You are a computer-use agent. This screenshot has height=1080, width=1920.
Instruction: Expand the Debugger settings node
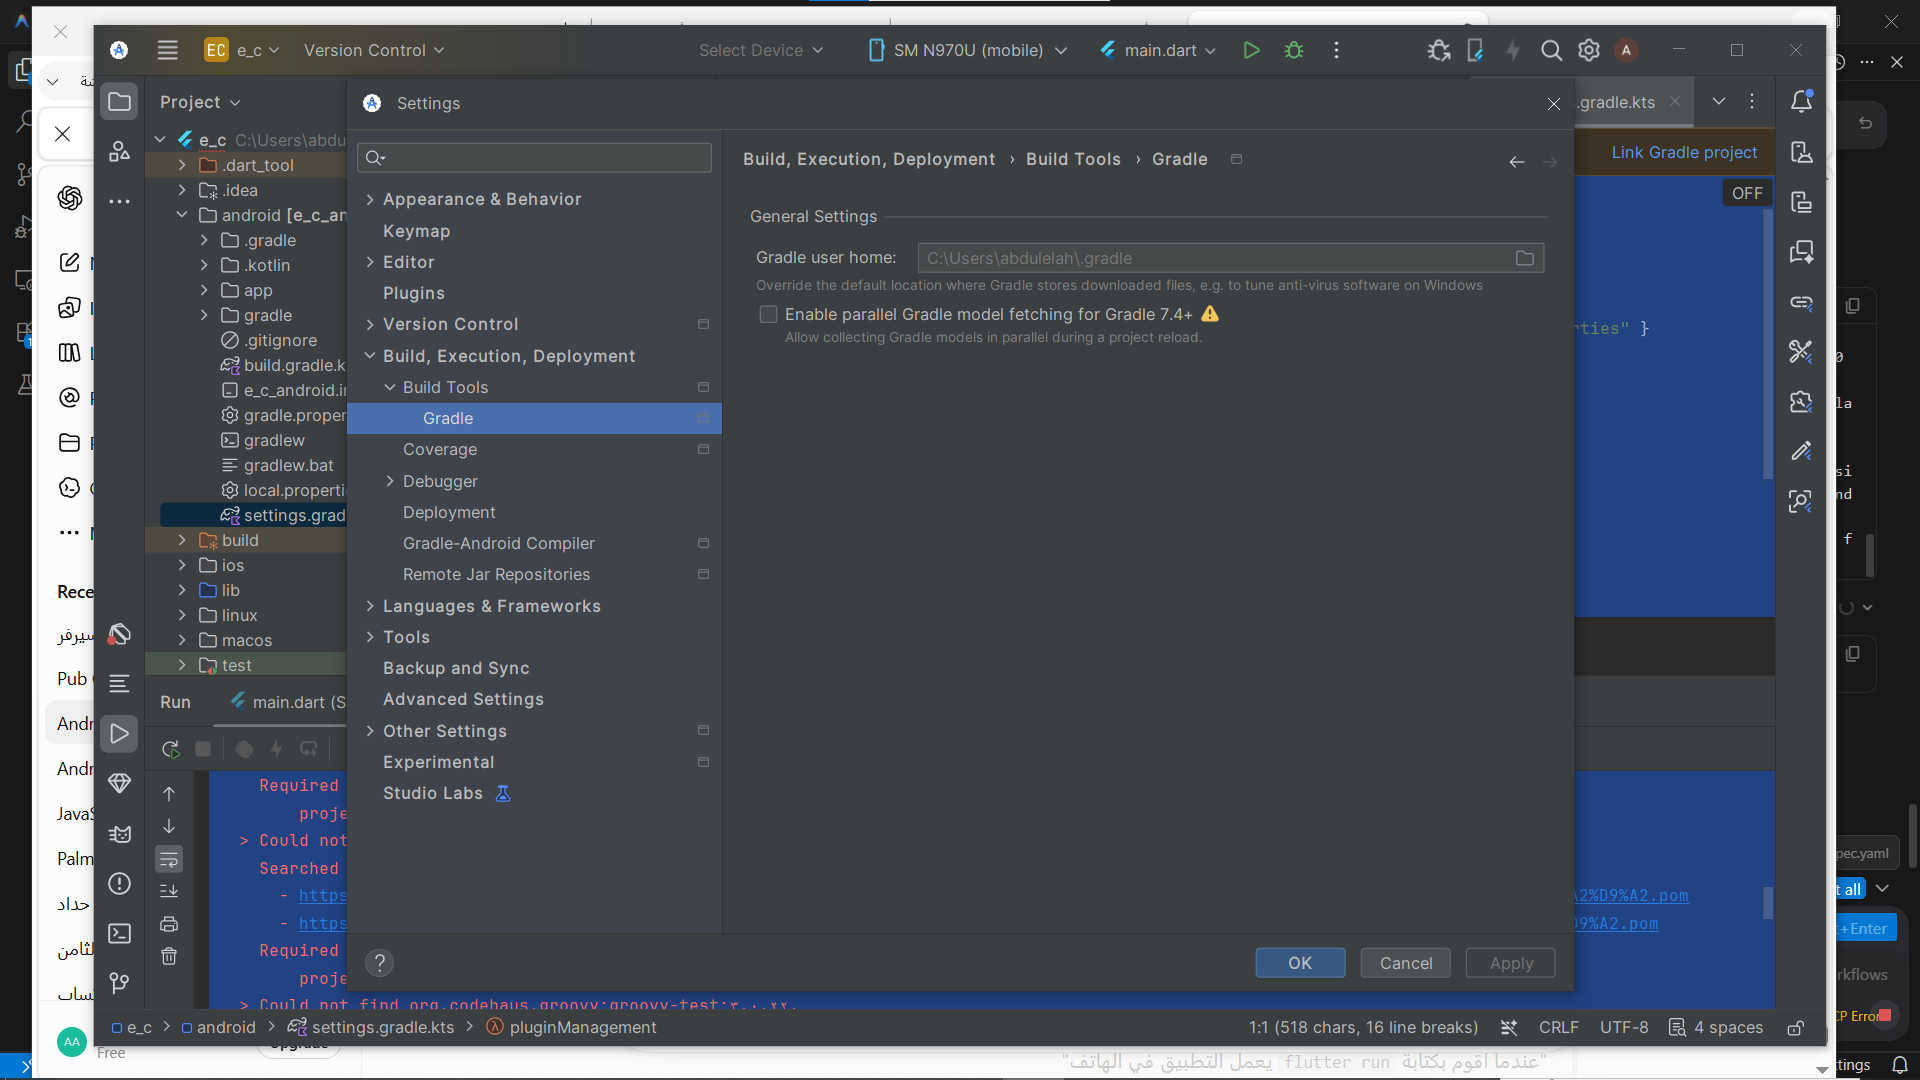point(390,481)
